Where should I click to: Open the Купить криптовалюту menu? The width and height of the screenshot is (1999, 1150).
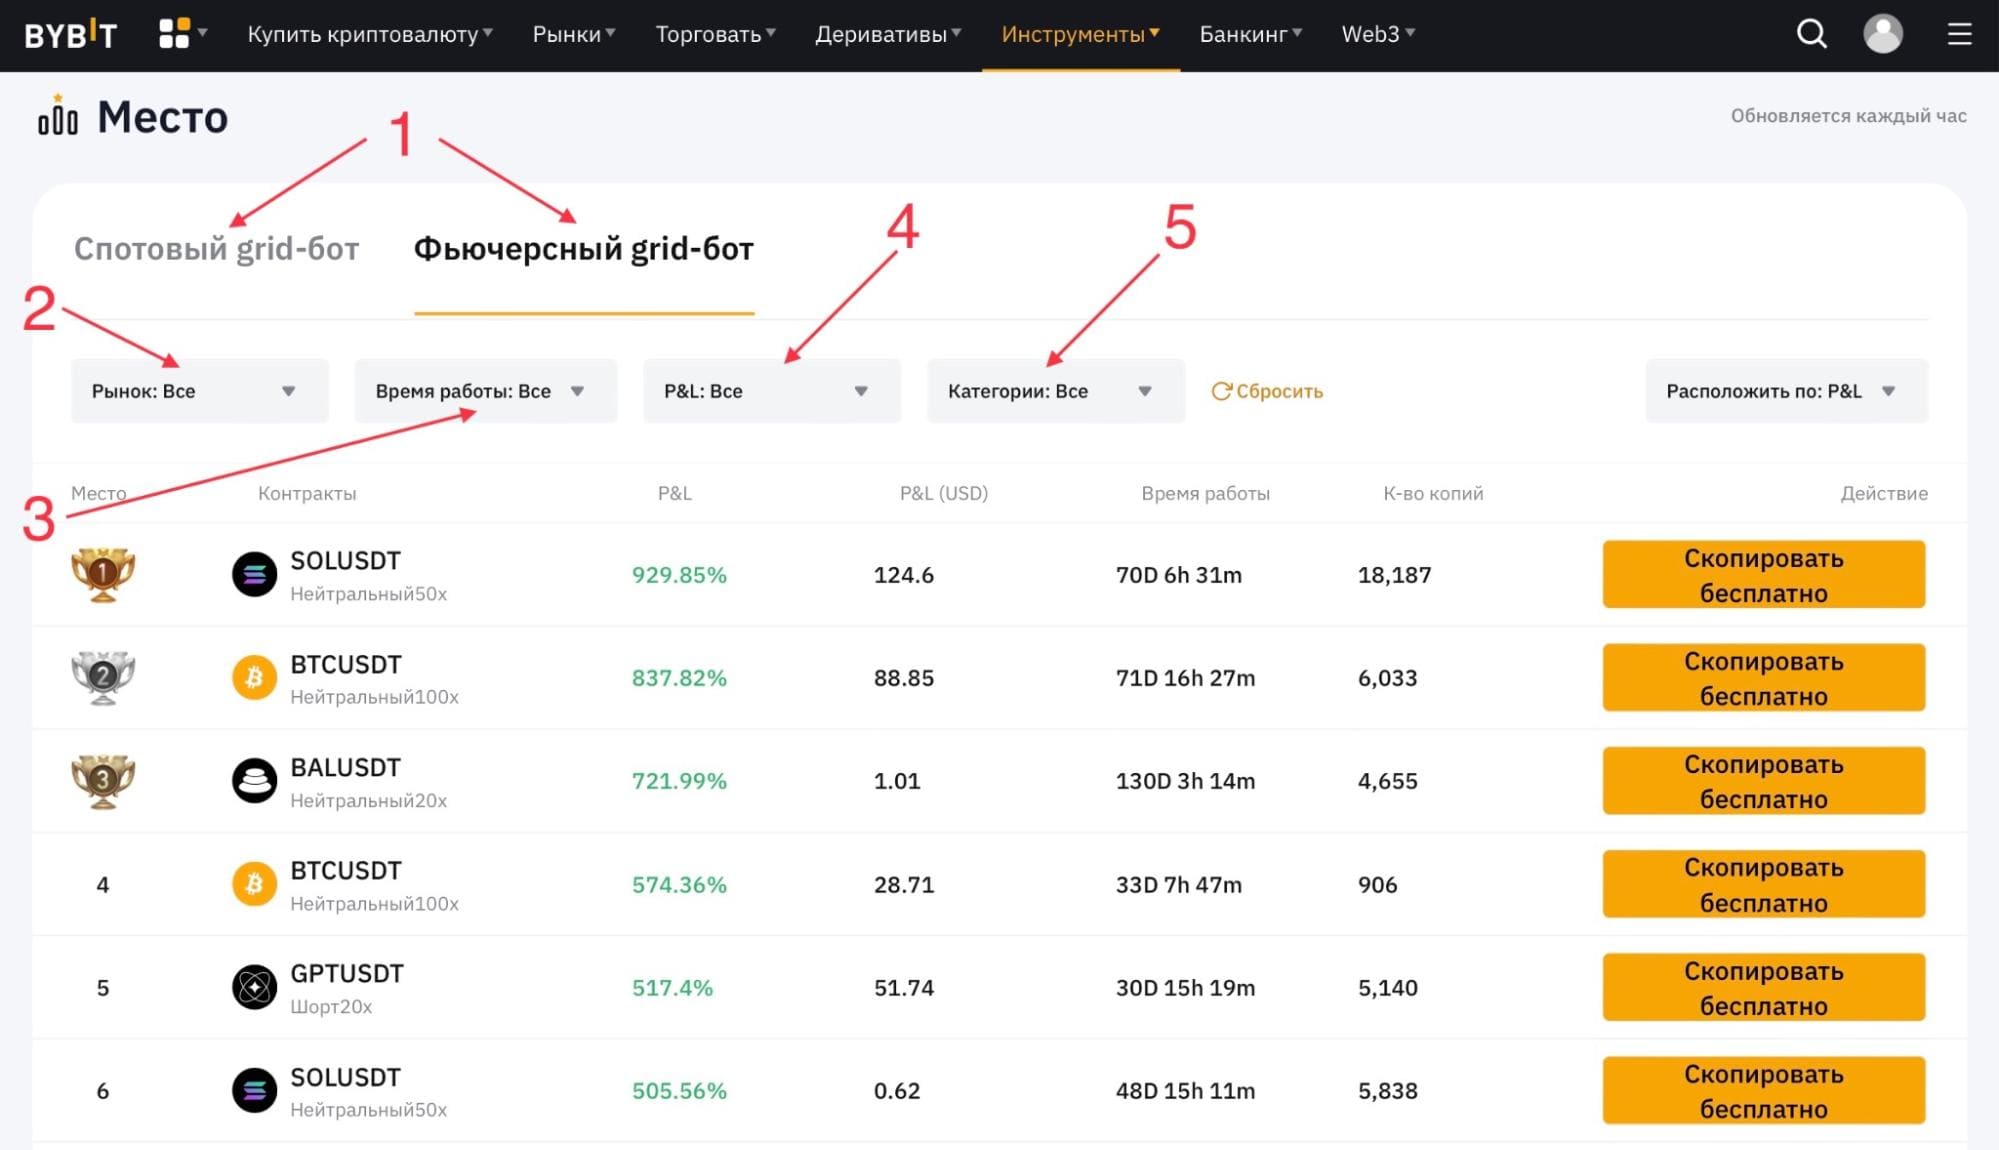[370, 34]
